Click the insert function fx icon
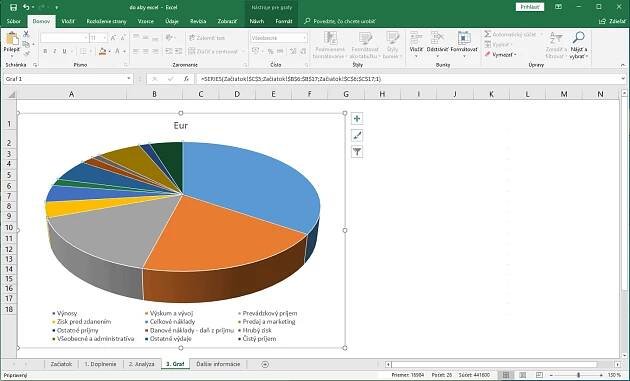This screenshot has height=381, width=630. (186, 79)
